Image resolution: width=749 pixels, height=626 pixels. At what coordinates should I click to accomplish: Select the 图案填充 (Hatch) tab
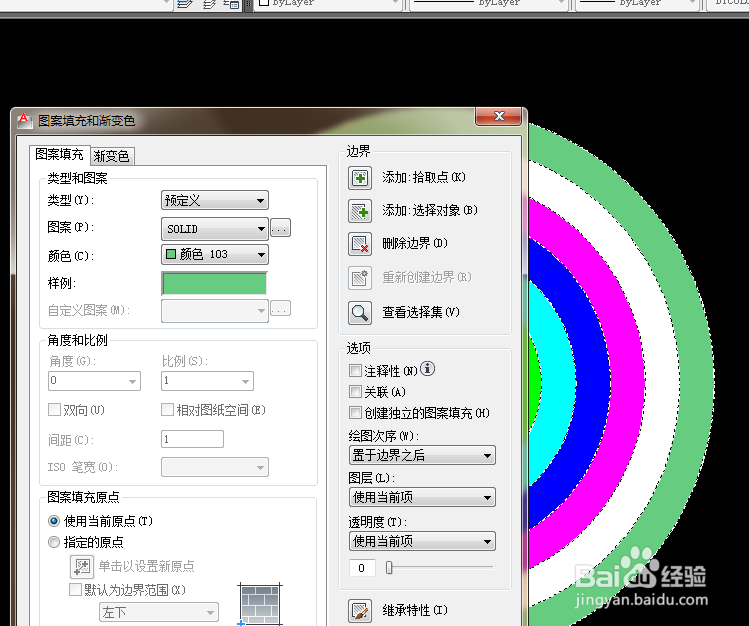point(59,154)
